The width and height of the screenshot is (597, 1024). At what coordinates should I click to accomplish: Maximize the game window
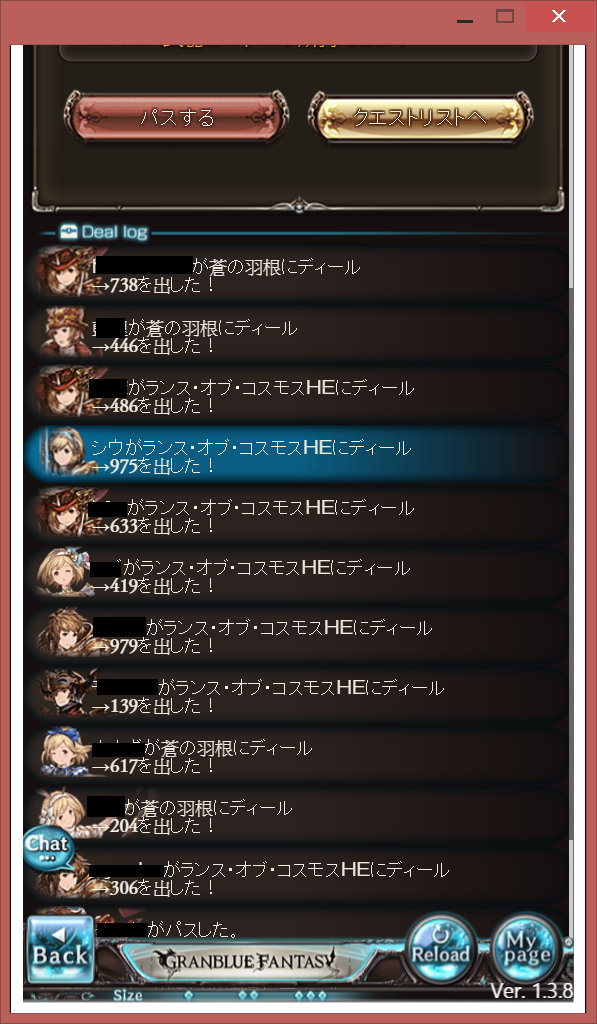tap(505, 16)
